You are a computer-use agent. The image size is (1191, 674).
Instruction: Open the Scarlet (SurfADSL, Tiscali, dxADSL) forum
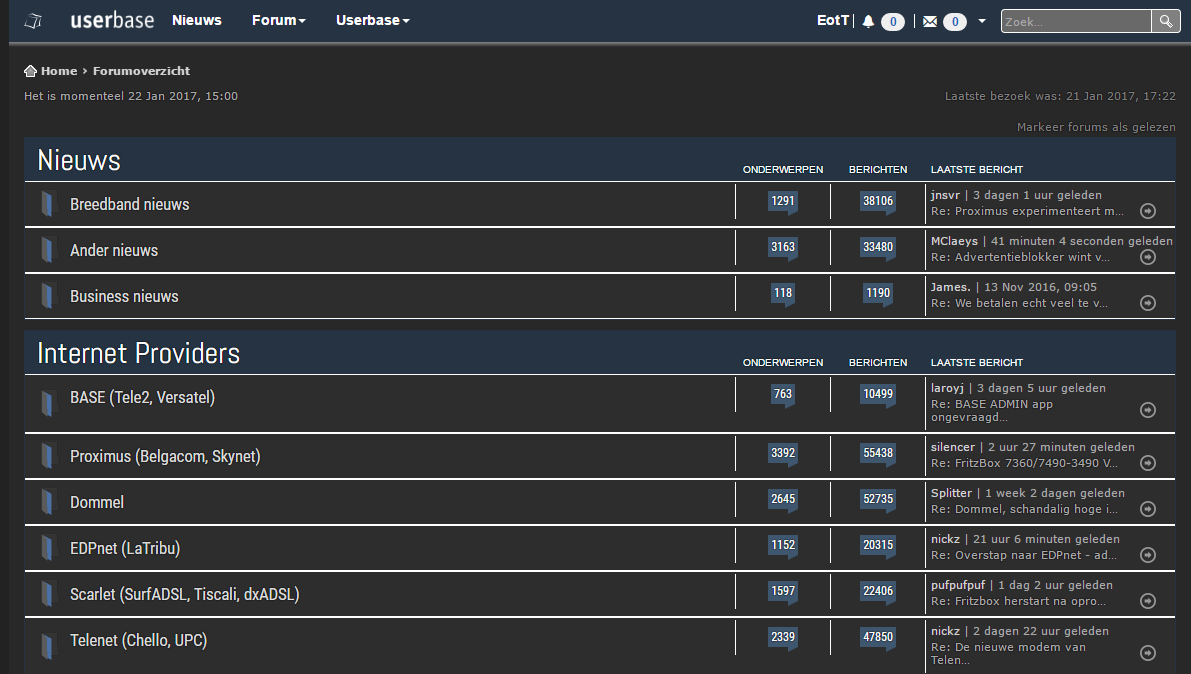185,594
